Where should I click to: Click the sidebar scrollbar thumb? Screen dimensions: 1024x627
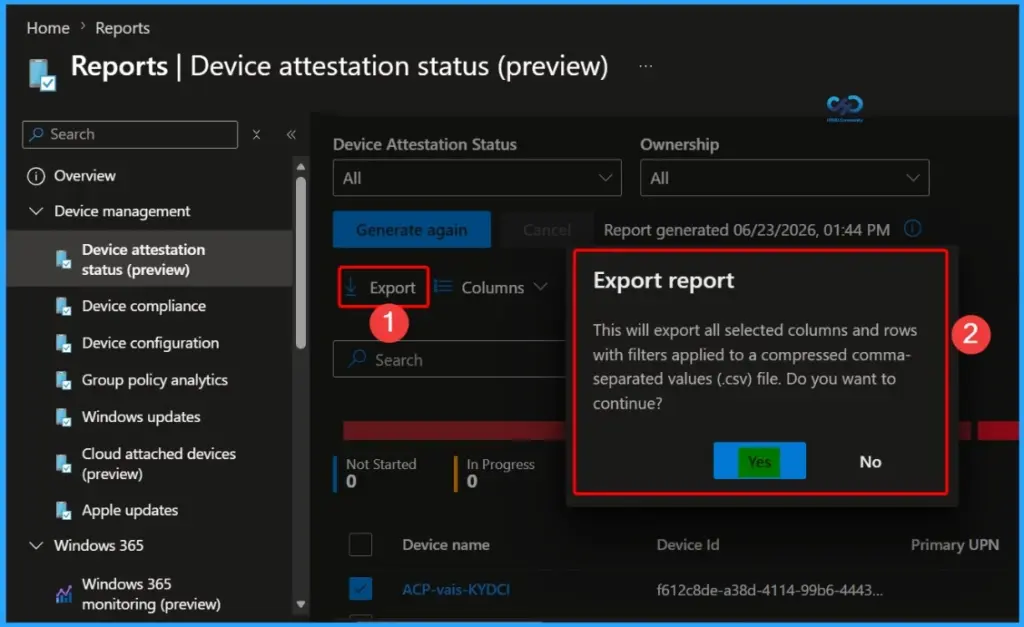[x=300, y=261]
